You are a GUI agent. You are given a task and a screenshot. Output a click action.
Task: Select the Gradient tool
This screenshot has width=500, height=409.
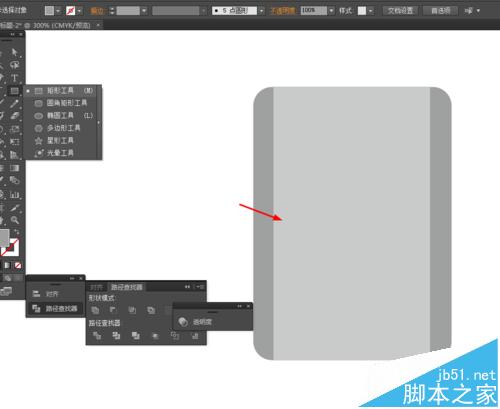[15, 168]
